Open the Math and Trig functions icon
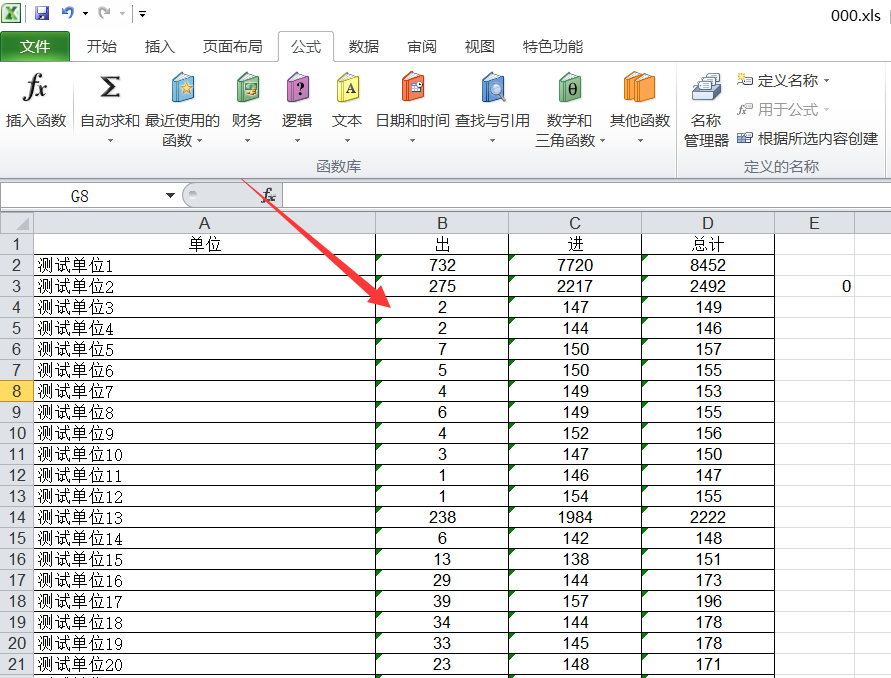891x678 pixels. pos(569,88)
